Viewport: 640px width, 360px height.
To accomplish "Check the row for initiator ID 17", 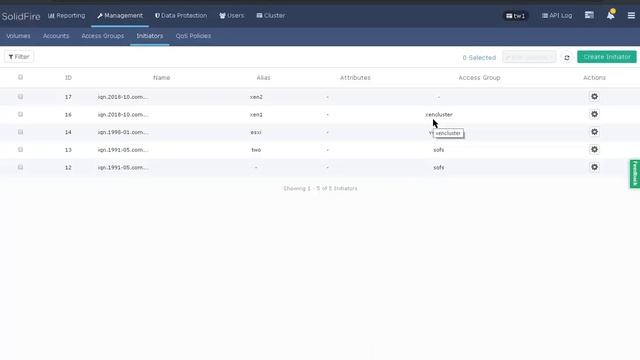I will click(20, 97).
